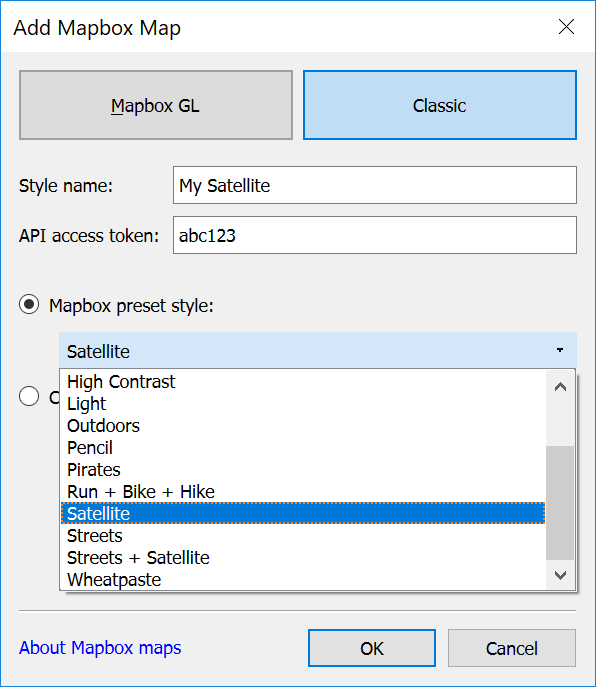Image resolution: width=596 pixels, height=687 pixels.
Task: Switch to the Mapbox GL tab
Action: click(156, 105)
